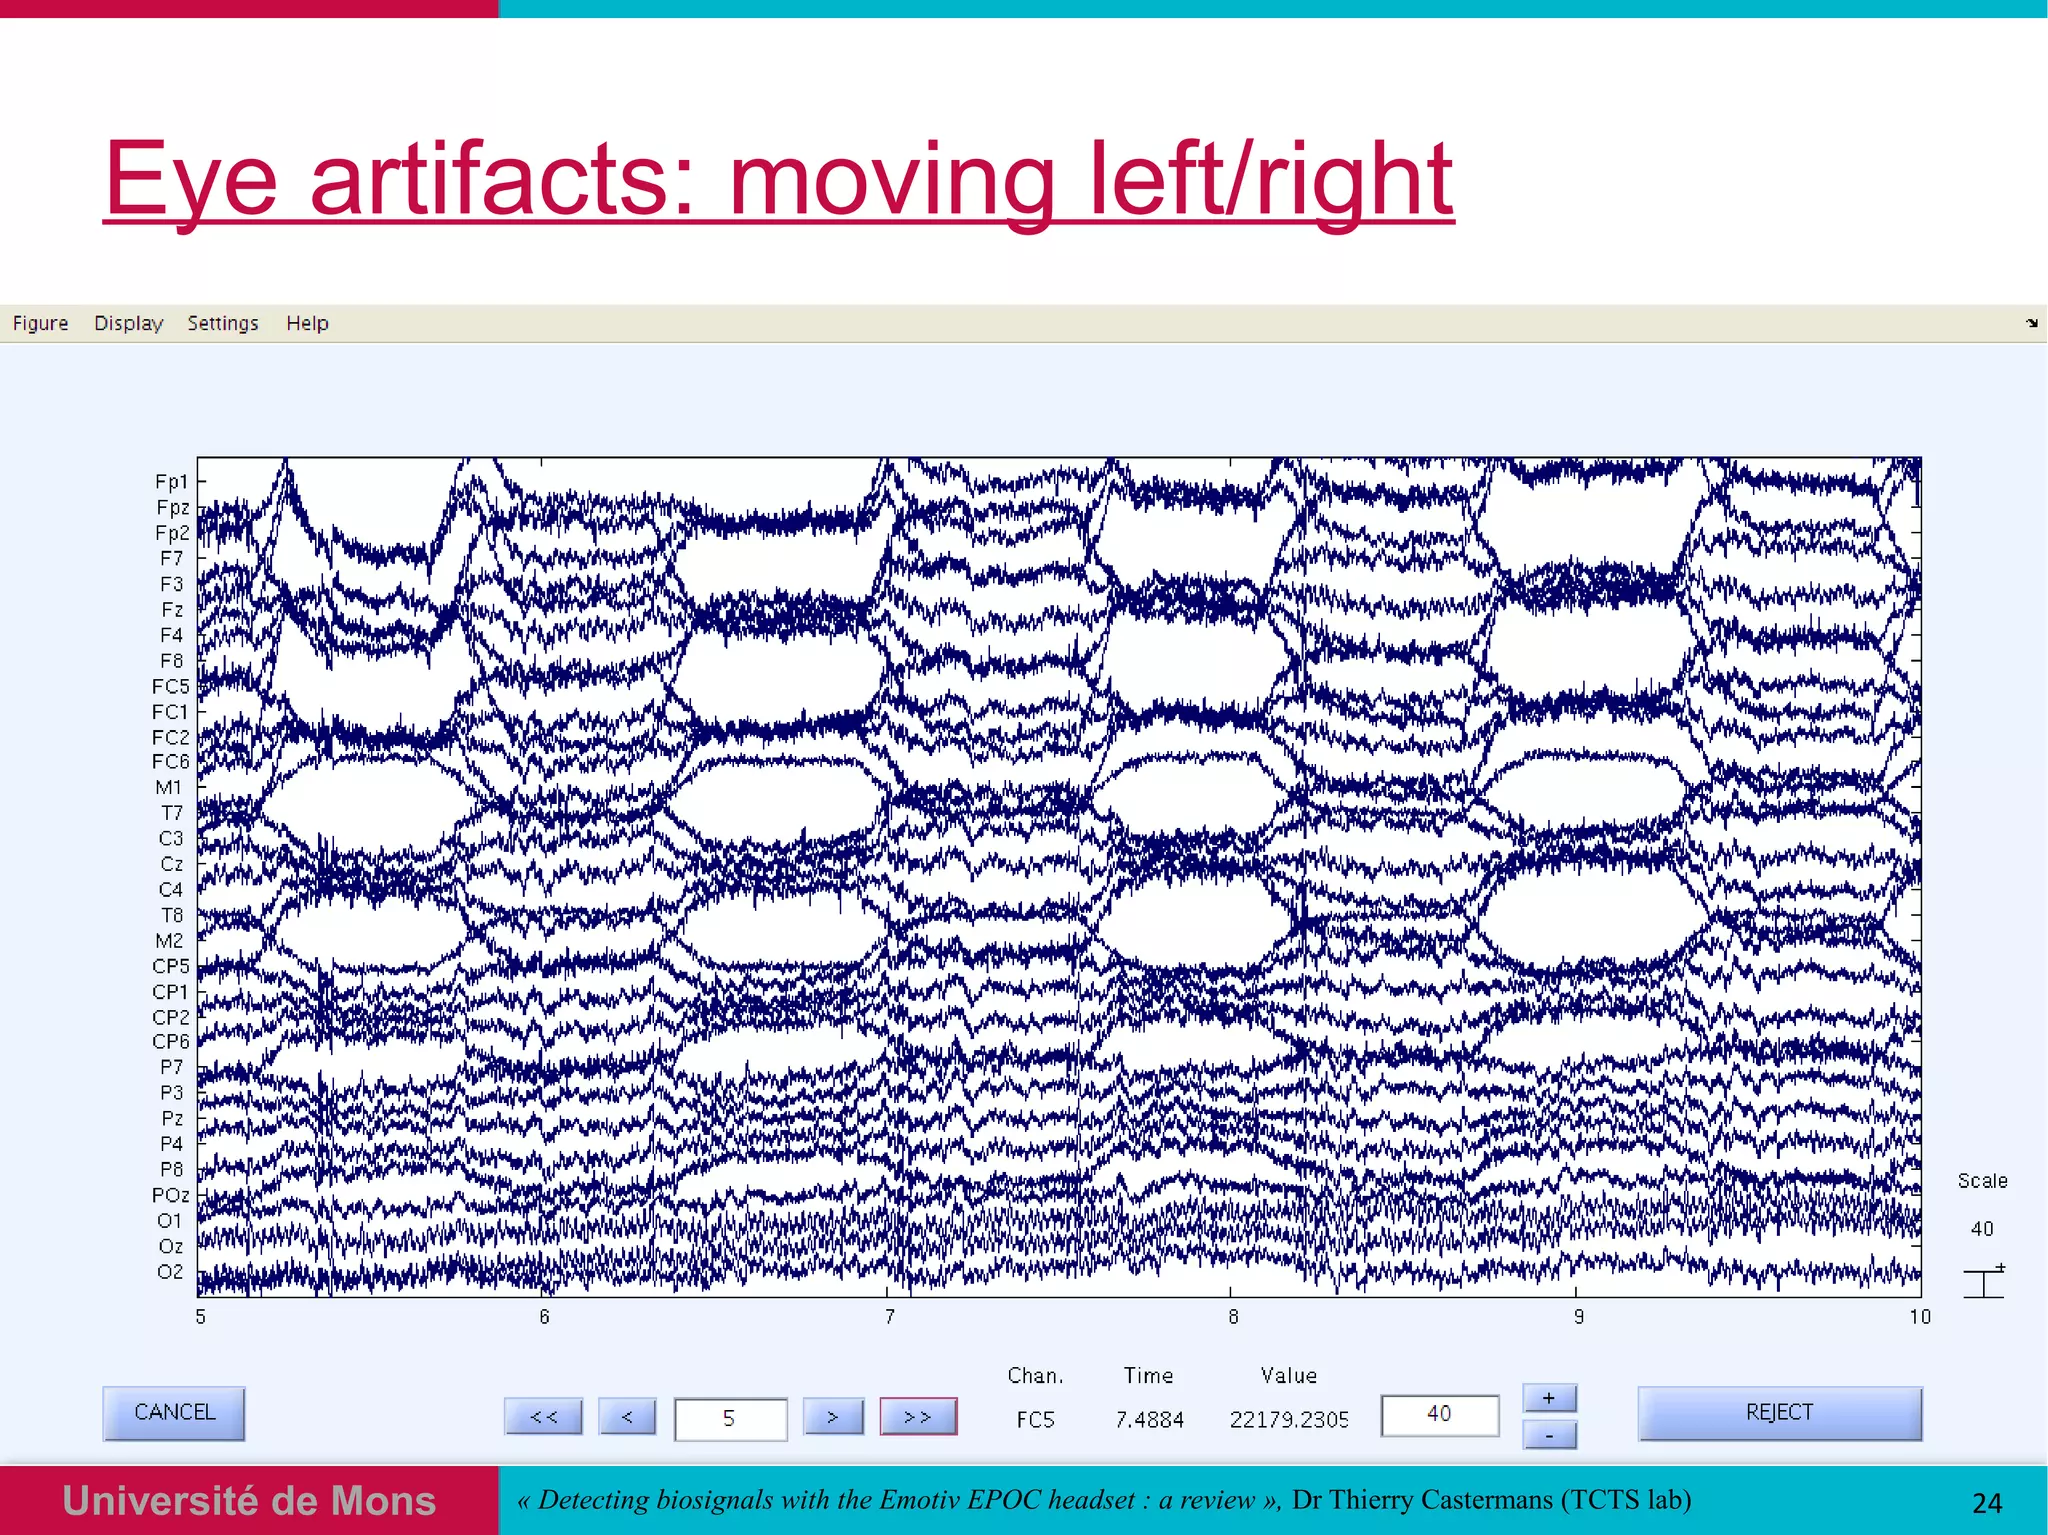The image size is (2048, 1535).
Task: Jump back with the << button
Action: tap(543, 1416)
